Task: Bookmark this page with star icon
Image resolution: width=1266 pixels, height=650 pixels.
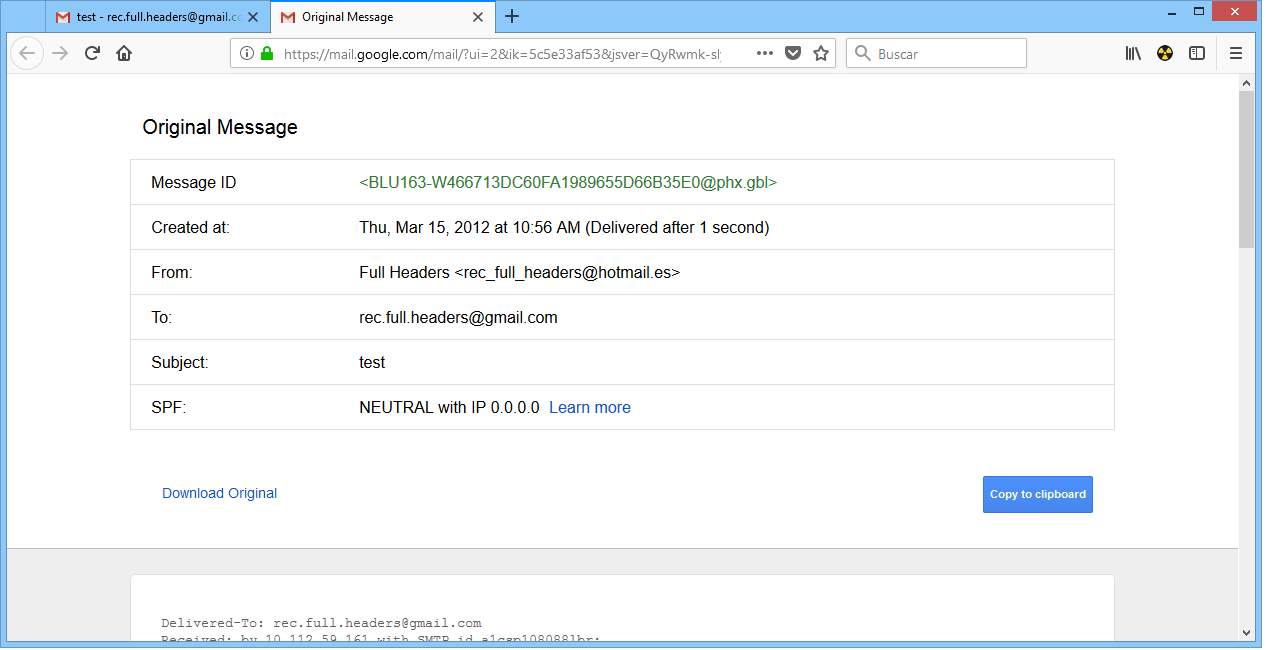Action: 821,54
